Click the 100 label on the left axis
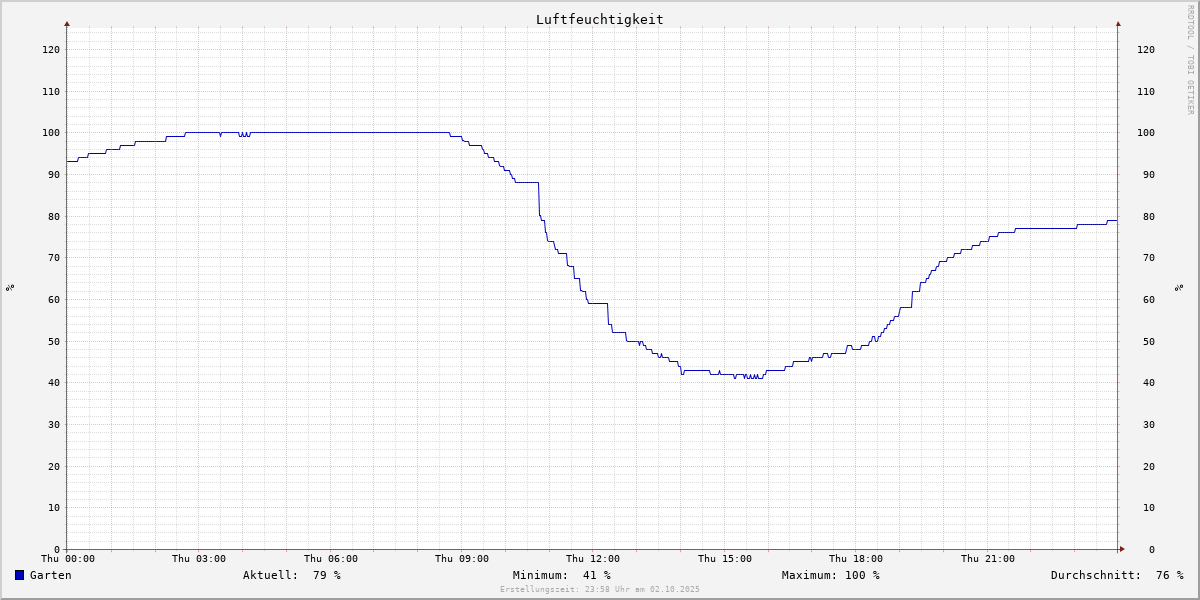 coord(50,133)
